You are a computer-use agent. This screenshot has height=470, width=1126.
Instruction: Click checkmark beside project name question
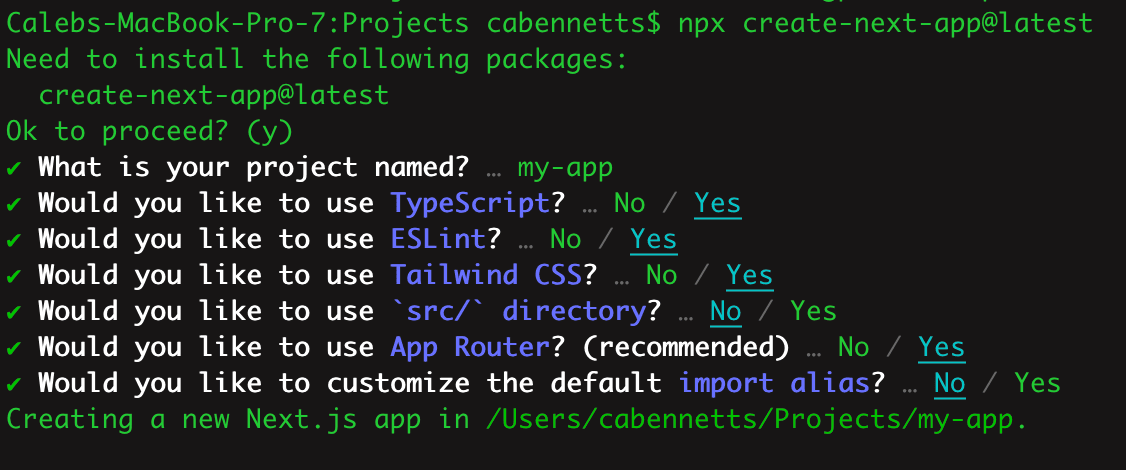click(14, 167)
